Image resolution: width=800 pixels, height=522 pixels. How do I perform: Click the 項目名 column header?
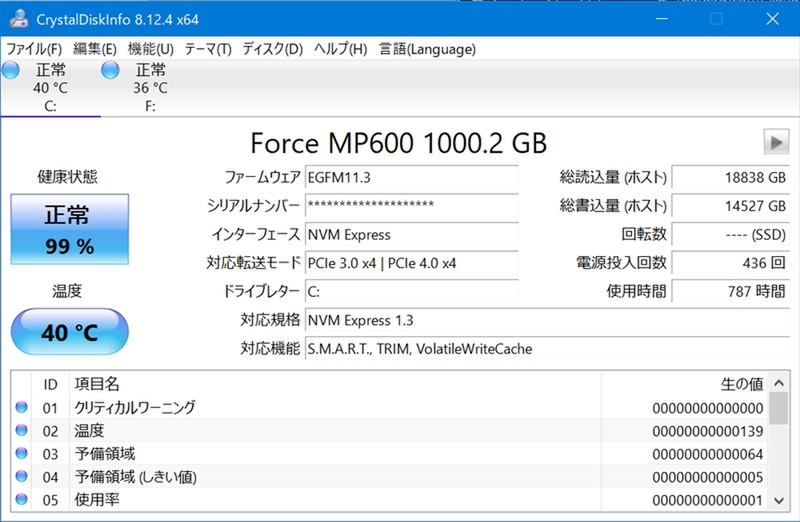(335, 384)
